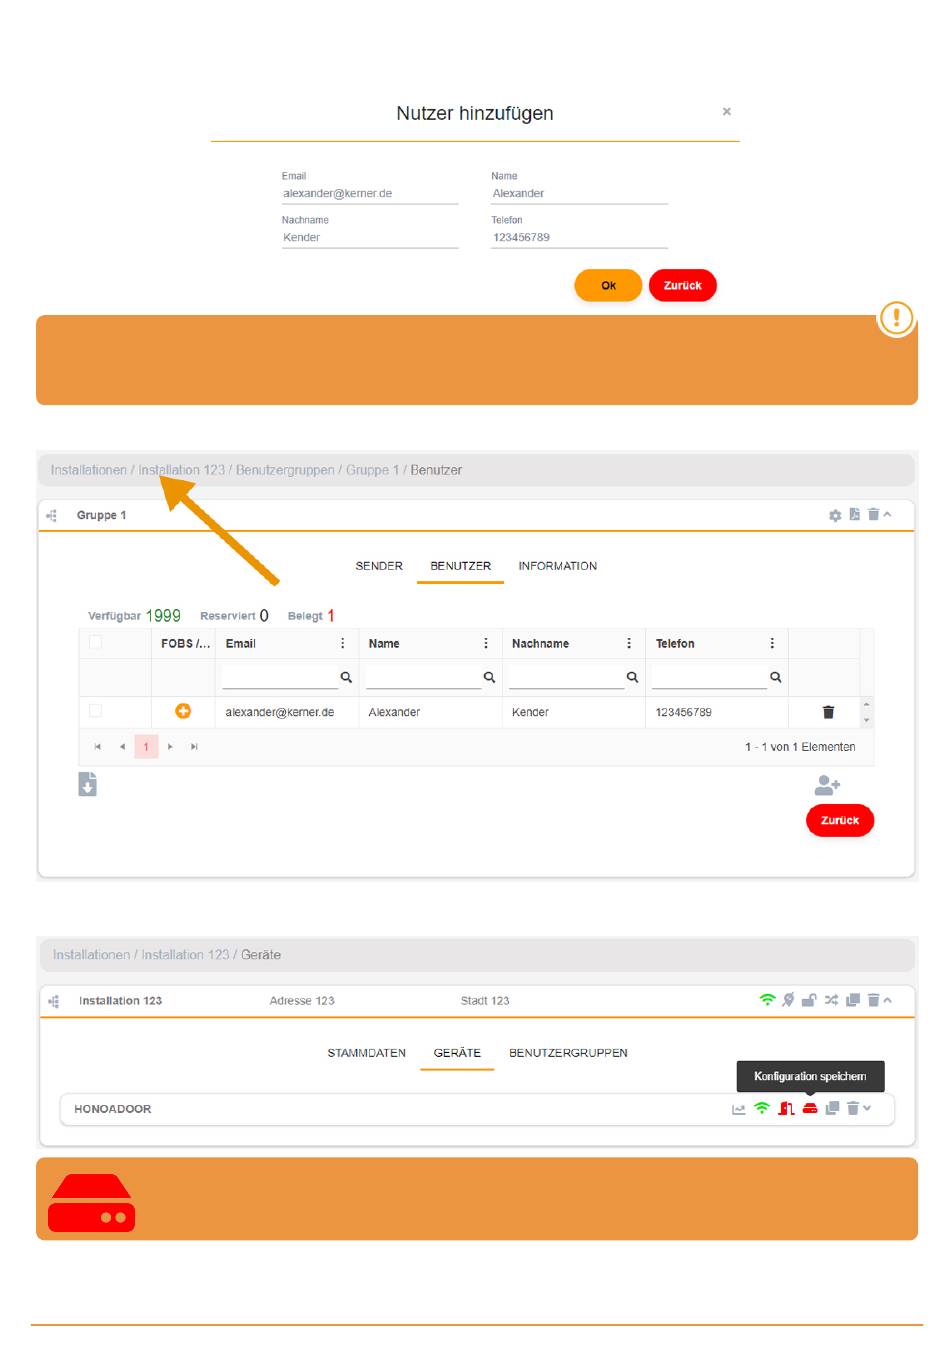Delete Gruppe 1 with trash icon

pyautogui.click(x=873, y=514)
